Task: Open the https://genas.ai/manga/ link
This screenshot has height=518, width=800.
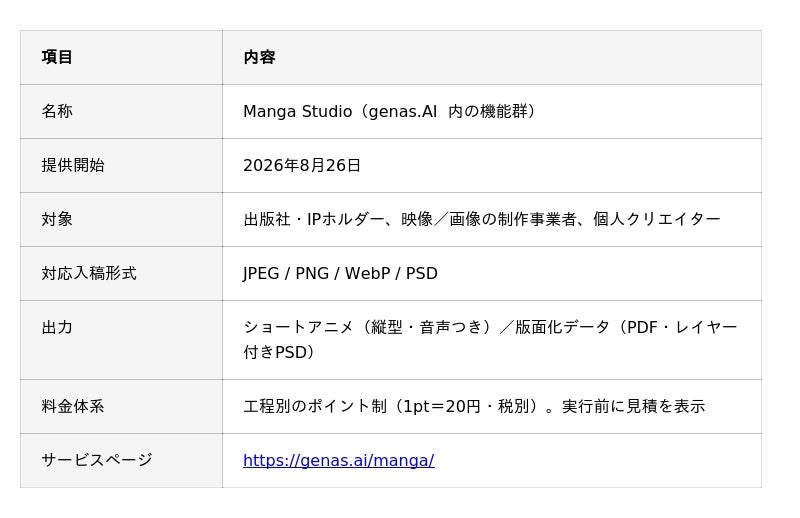Action: point(339,460)
